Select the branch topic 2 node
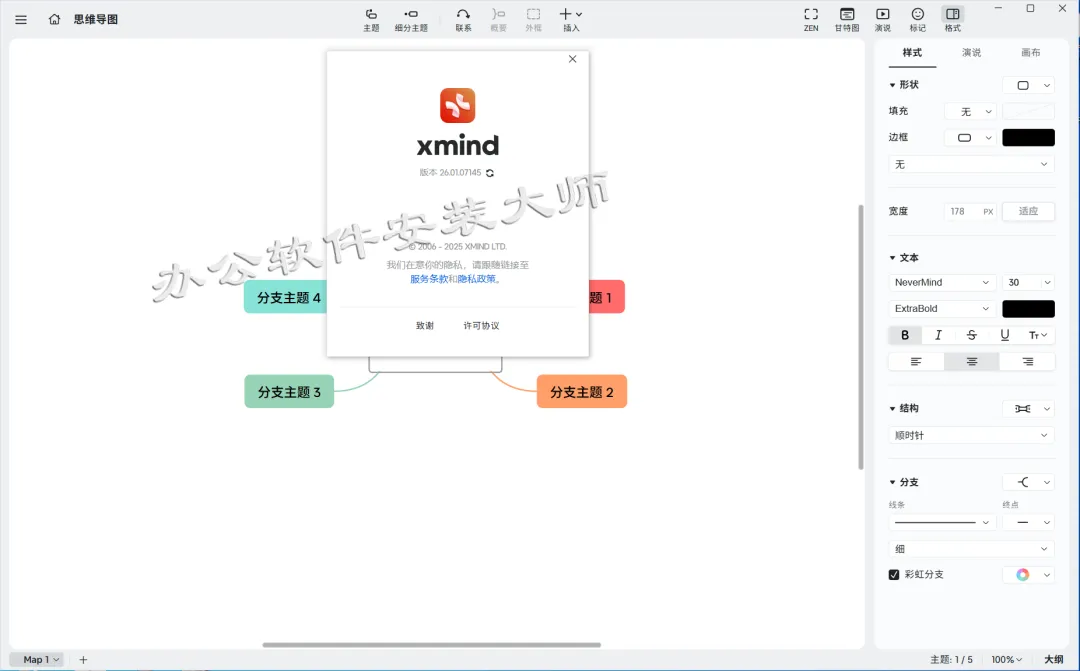The height and width of the screenshot is (671, 1080). click(x=582, y=391)
